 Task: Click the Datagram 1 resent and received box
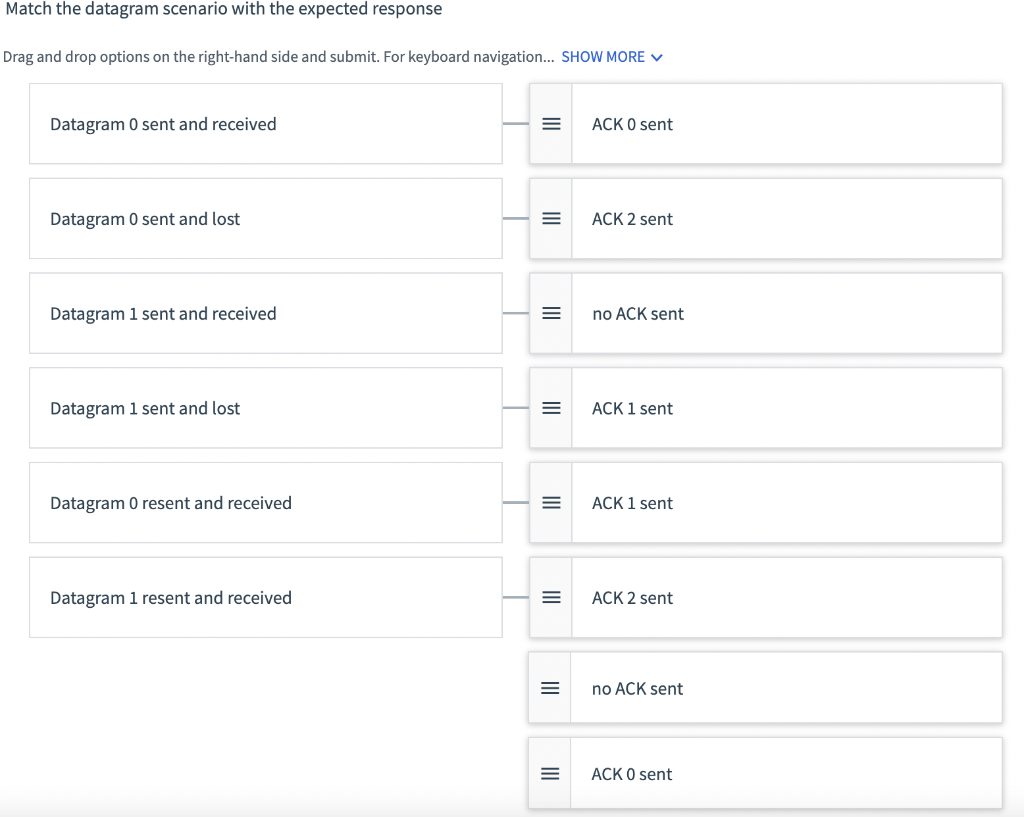[265, 598]
